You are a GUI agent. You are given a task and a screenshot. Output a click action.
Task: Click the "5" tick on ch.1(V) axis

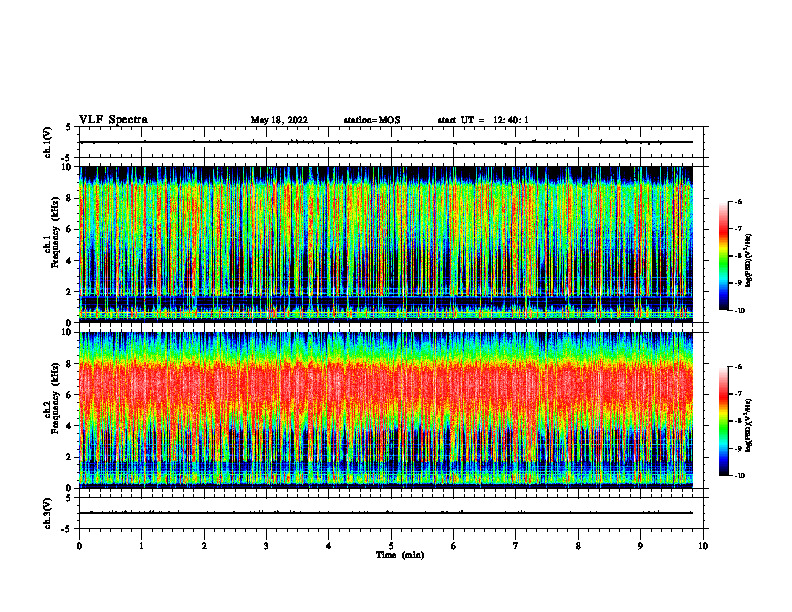(x=69, y=127)
